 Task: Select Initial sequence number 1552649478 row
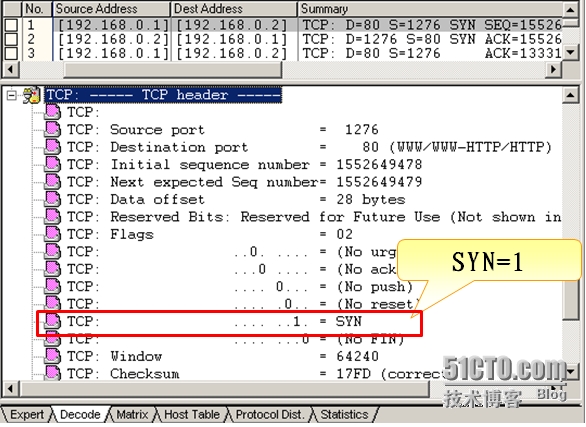pyautogui.click(x=244, y=164)
